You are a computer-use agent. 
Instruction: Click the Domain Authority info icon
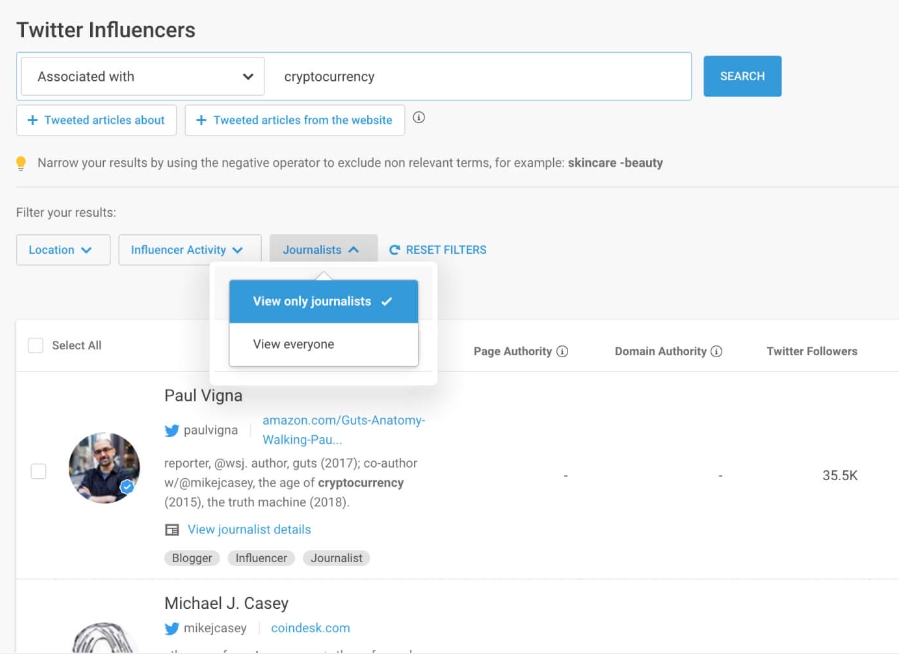[x=717, y=351]
